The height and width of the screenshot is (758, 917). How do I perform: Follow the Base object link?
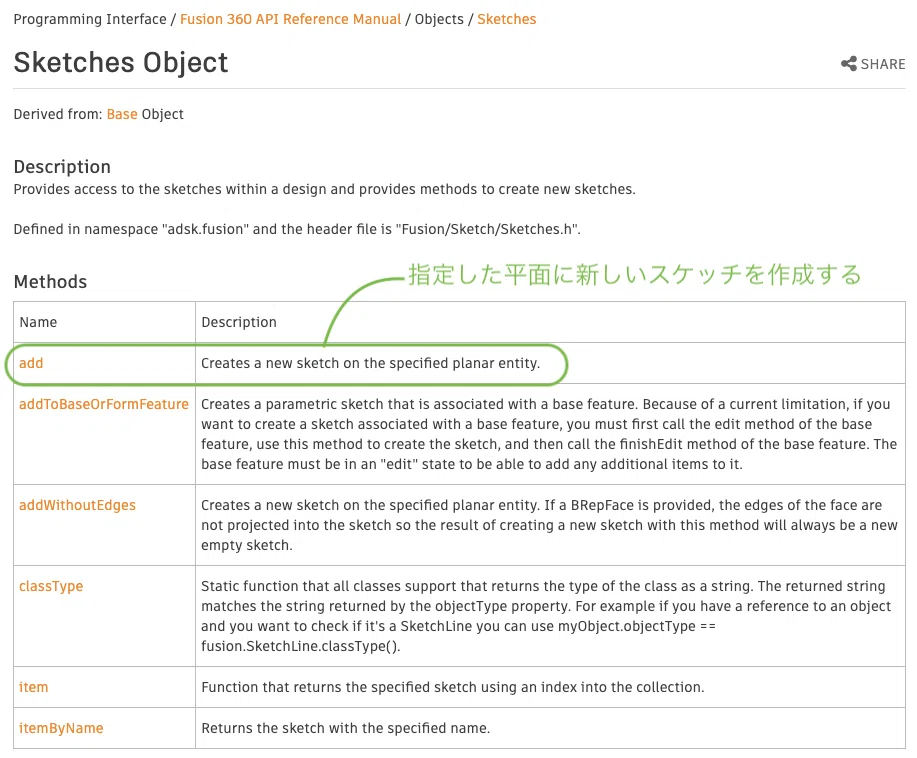click(x=122, y=114)
